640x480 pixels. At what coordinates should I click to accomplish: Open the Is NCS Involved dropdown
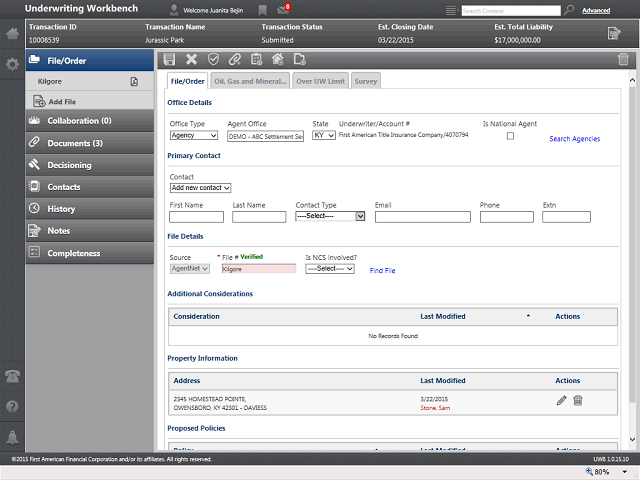pyautogui.click(x=330, y=269)
